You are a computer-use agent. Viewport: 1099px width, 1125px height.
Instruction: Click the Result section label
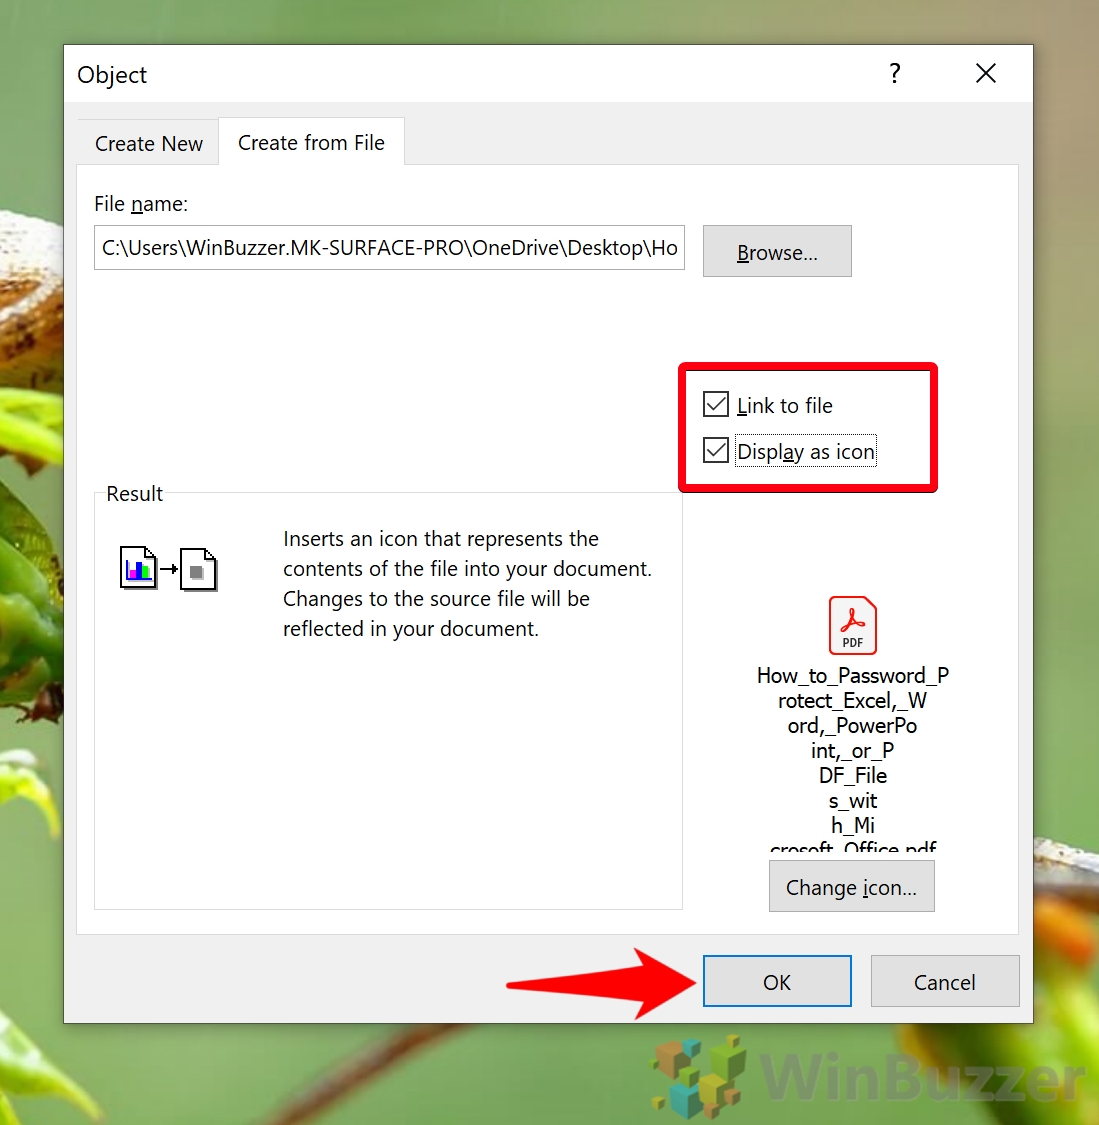click(x=133, y=493)
